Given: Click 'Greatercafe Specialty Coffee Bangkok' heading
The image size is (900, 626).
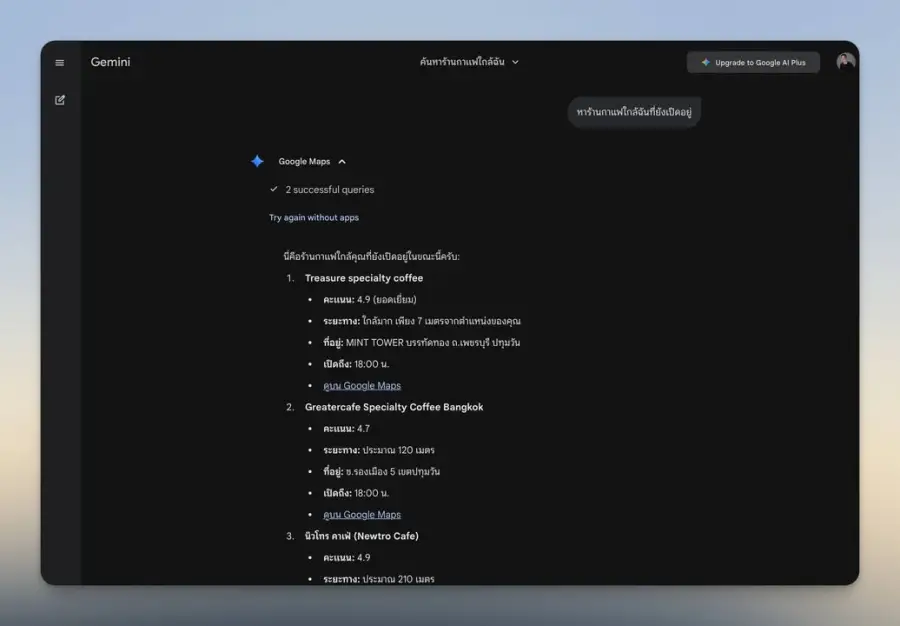Looking at the screenshot, I should [394, 407].
